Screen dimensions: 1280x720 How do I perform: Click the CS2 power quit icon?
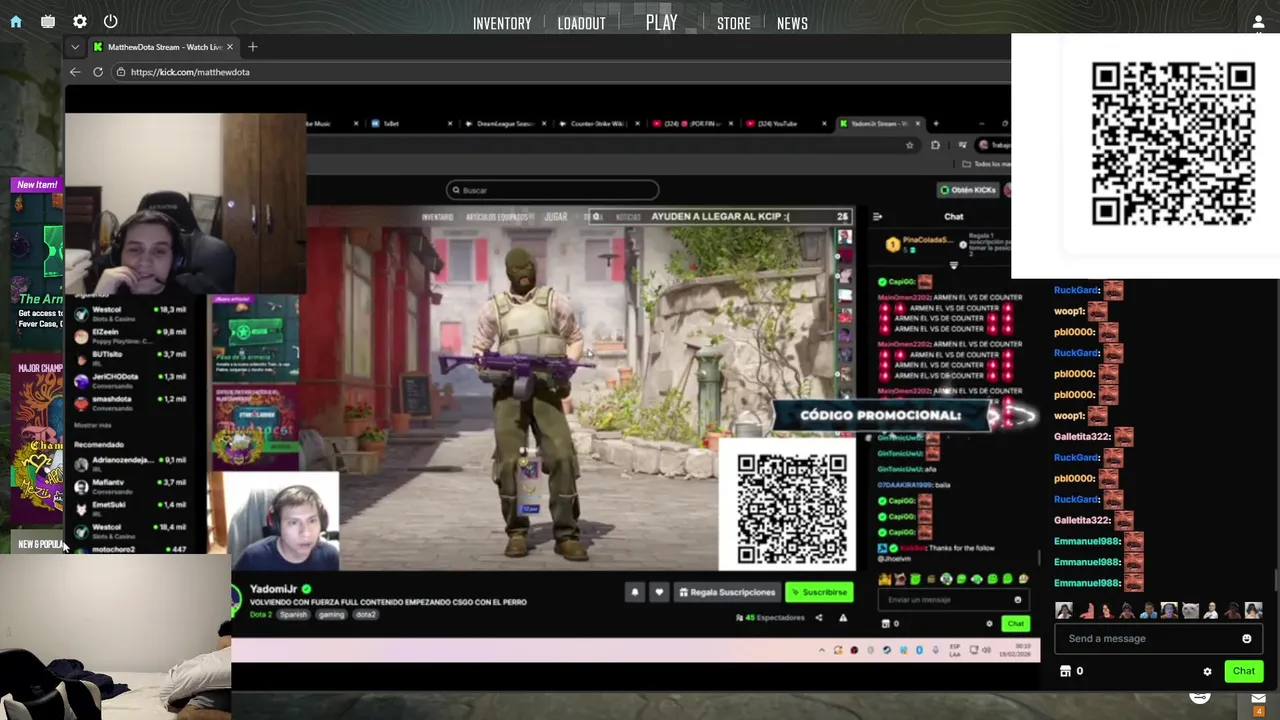tap(111, 21)
